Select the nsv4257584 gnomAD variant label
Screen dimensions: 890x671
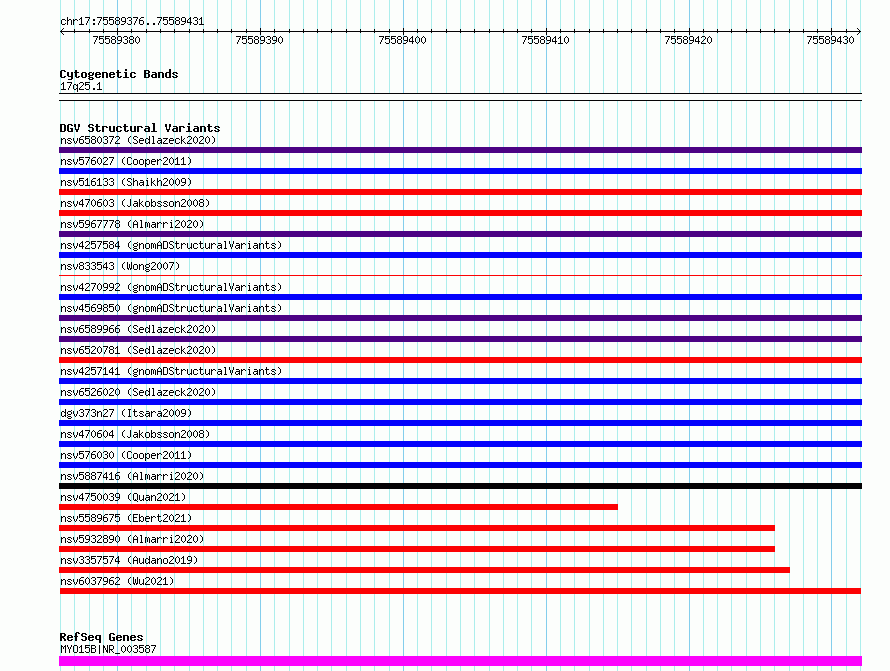click(x=171, y=245)
